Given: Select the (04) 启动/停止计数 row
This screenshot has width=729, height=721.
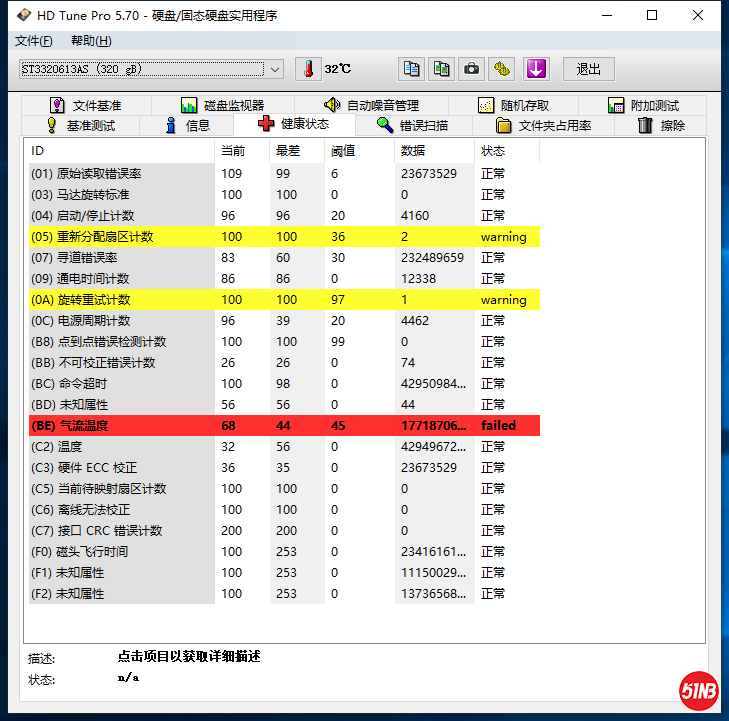Looking at the screenshot, I should pyautogui.click(x=284, y=216).
